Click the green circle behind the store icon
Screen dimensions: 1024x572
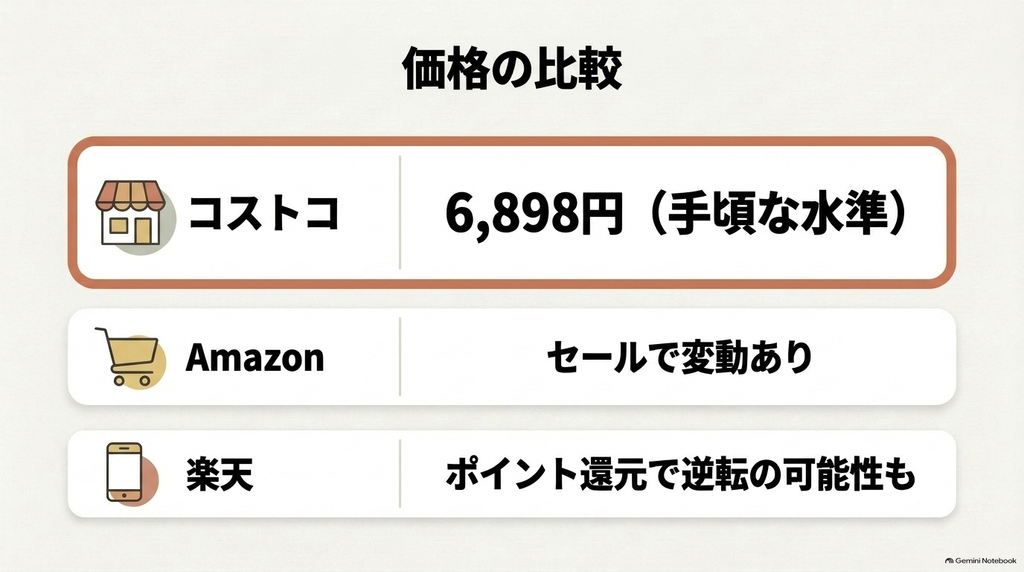pos(155,222)
